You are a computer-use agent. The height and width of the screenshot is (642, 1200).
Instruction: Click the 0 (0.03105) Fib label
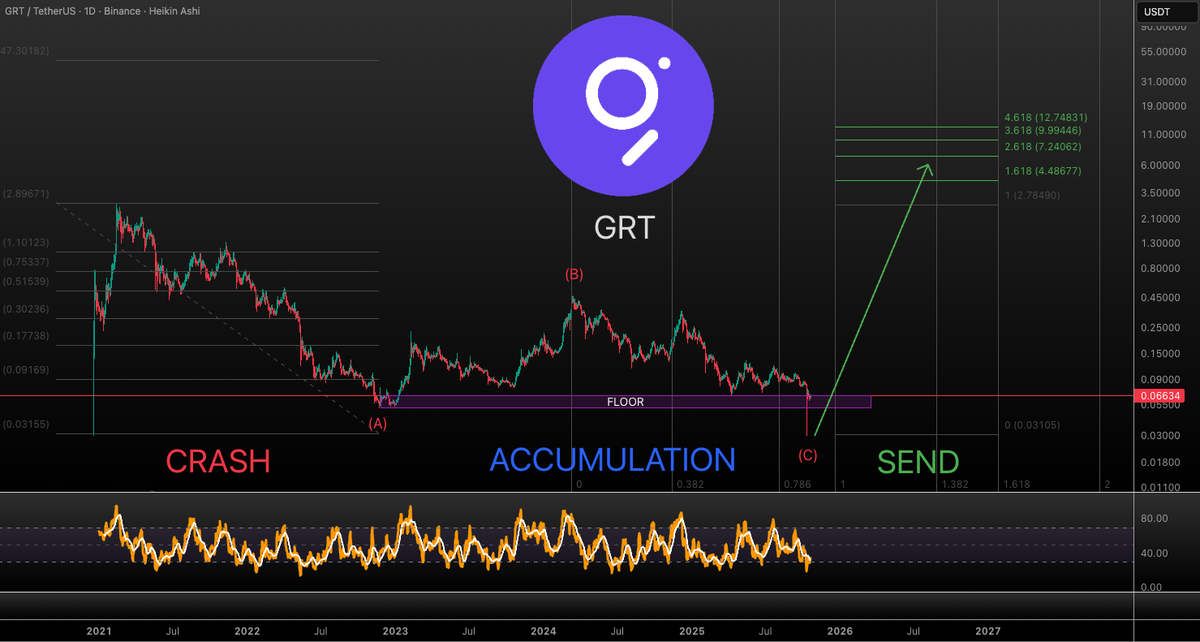tap(1034, 426)
